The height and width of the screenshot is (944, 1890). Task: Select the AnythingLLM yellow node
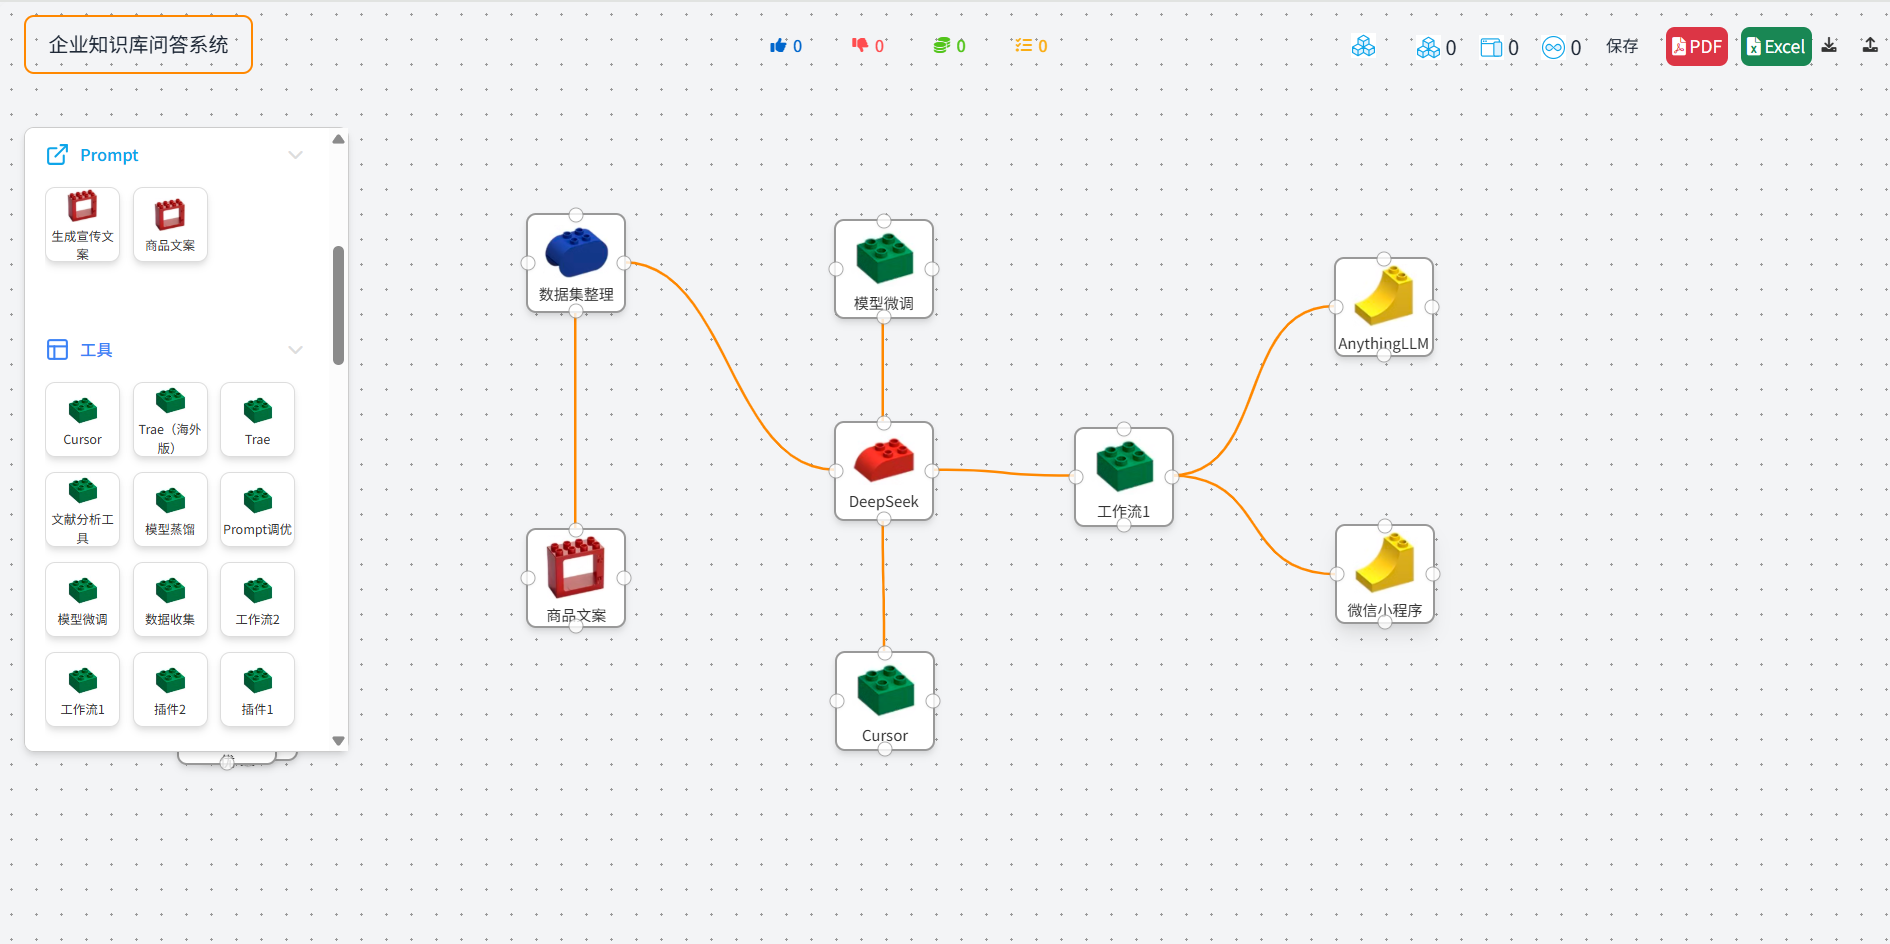pos(1384,307)
